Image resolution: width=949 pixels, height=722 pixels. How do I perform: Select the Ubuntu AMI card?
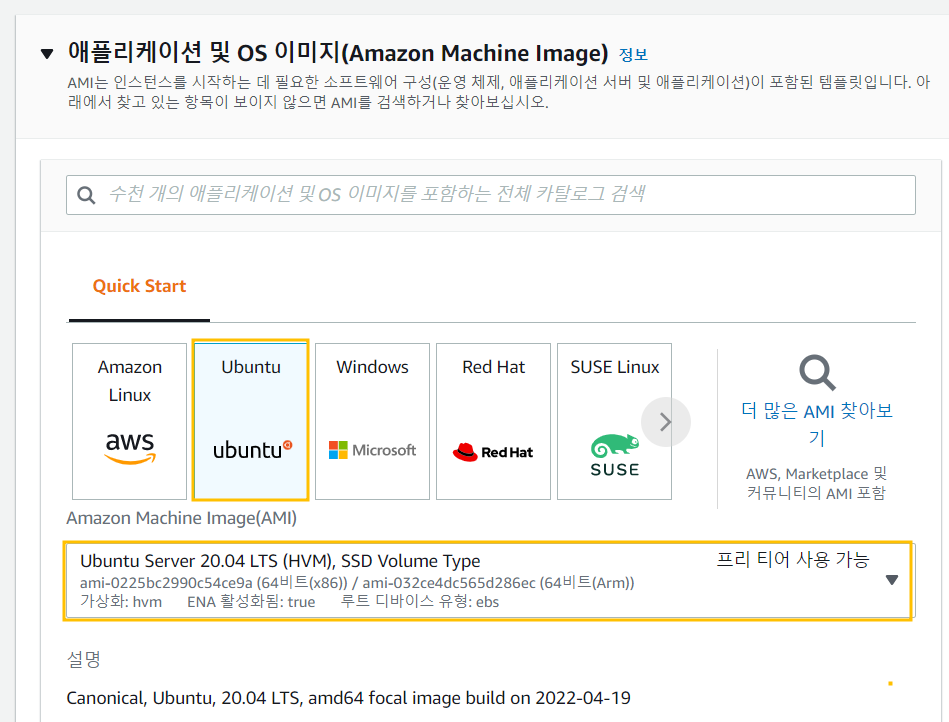[251, 420]
